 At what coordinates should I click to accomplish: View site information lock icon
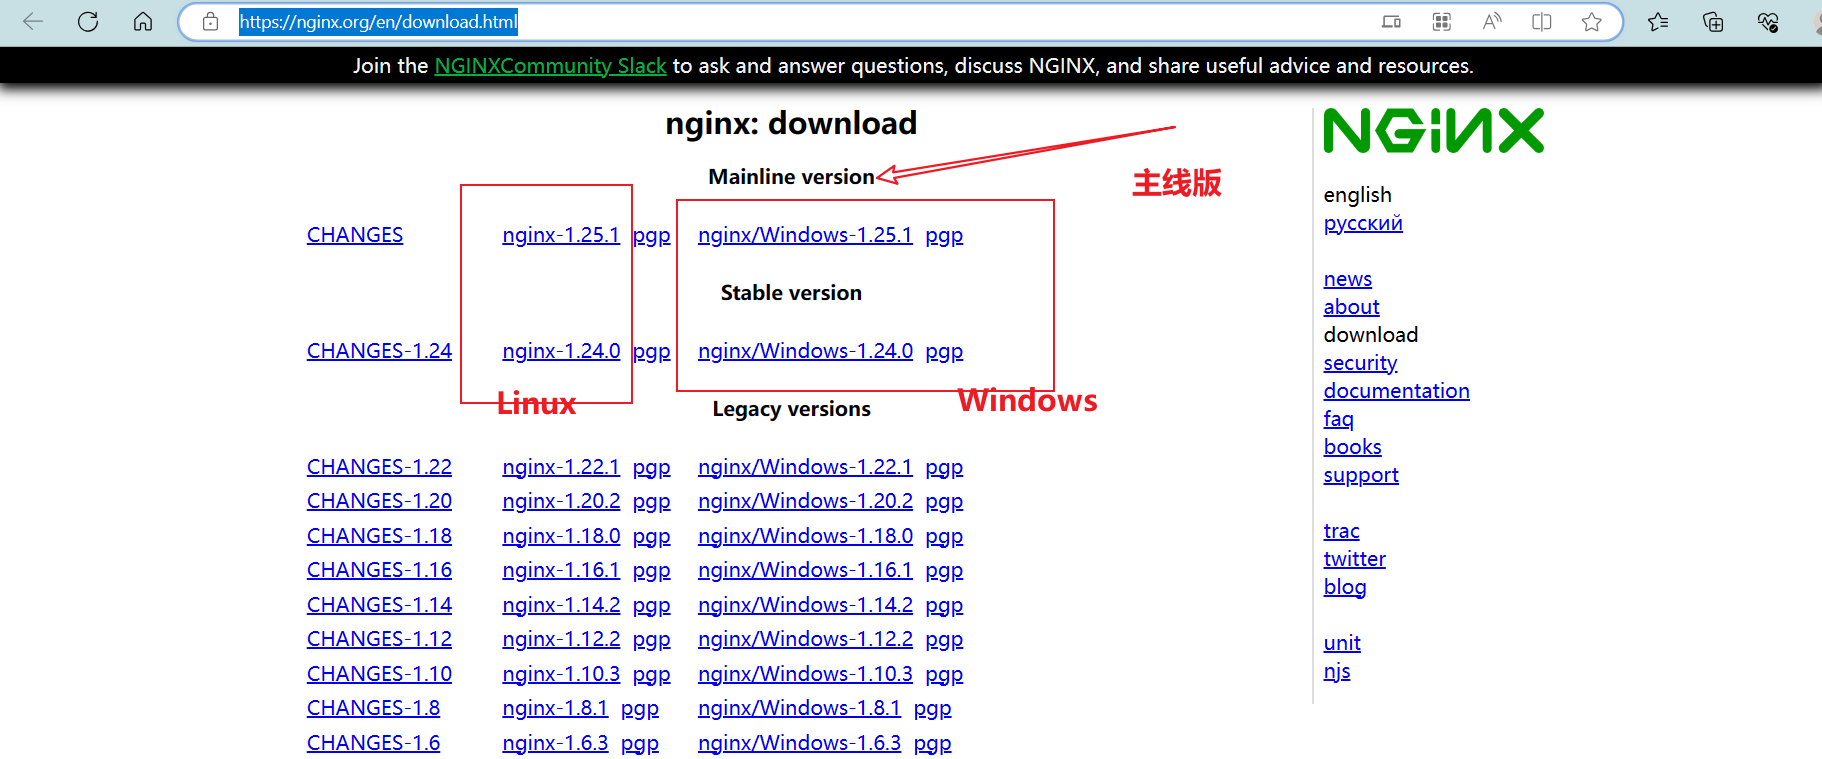210,21
